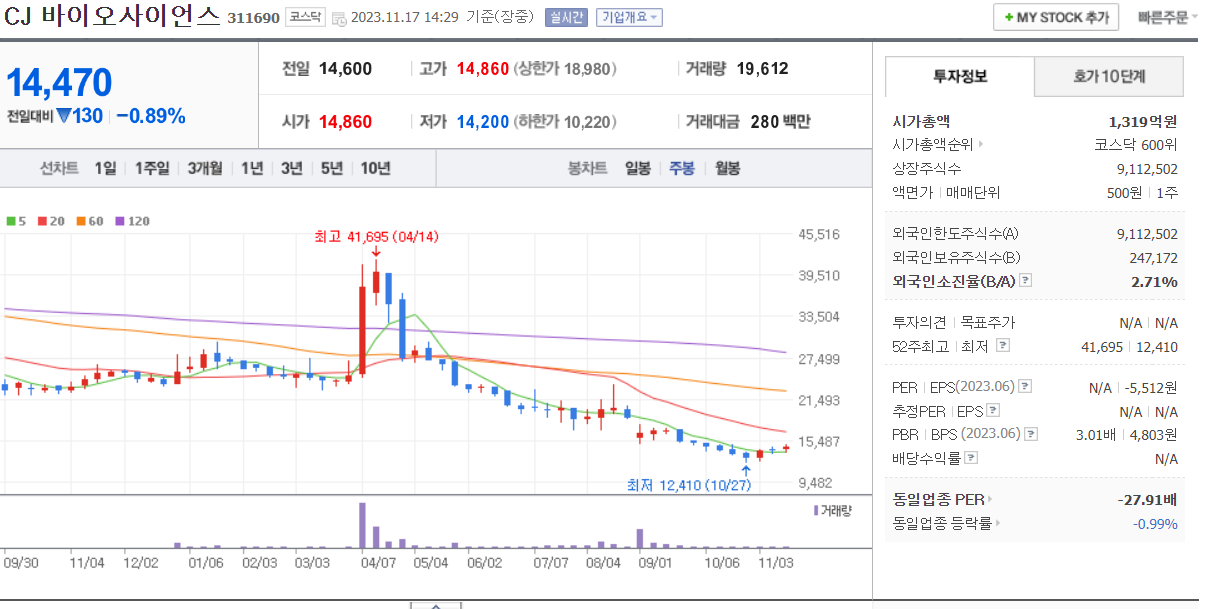1205x609 pixels.
Task: Click the 거래대금 value 280 백만
Action: coord(780,122)
